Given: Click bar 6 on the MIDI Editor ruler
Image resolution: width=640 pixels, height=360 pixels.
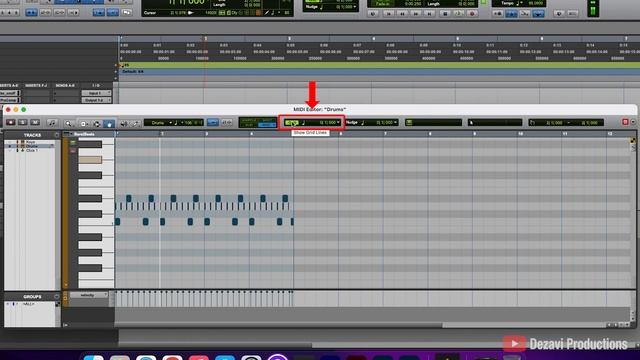Looking at the screenshot, I should coord(341,134).
